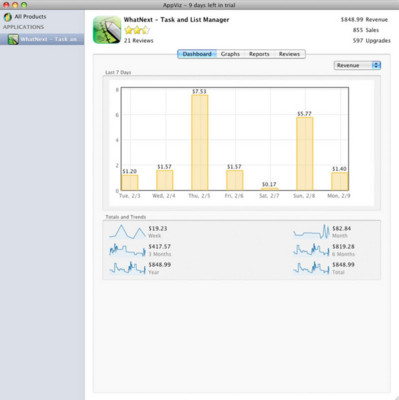Click the $848.99 Revenue summary
Viewport: 399px width, 400px height.
coord(364,20)
